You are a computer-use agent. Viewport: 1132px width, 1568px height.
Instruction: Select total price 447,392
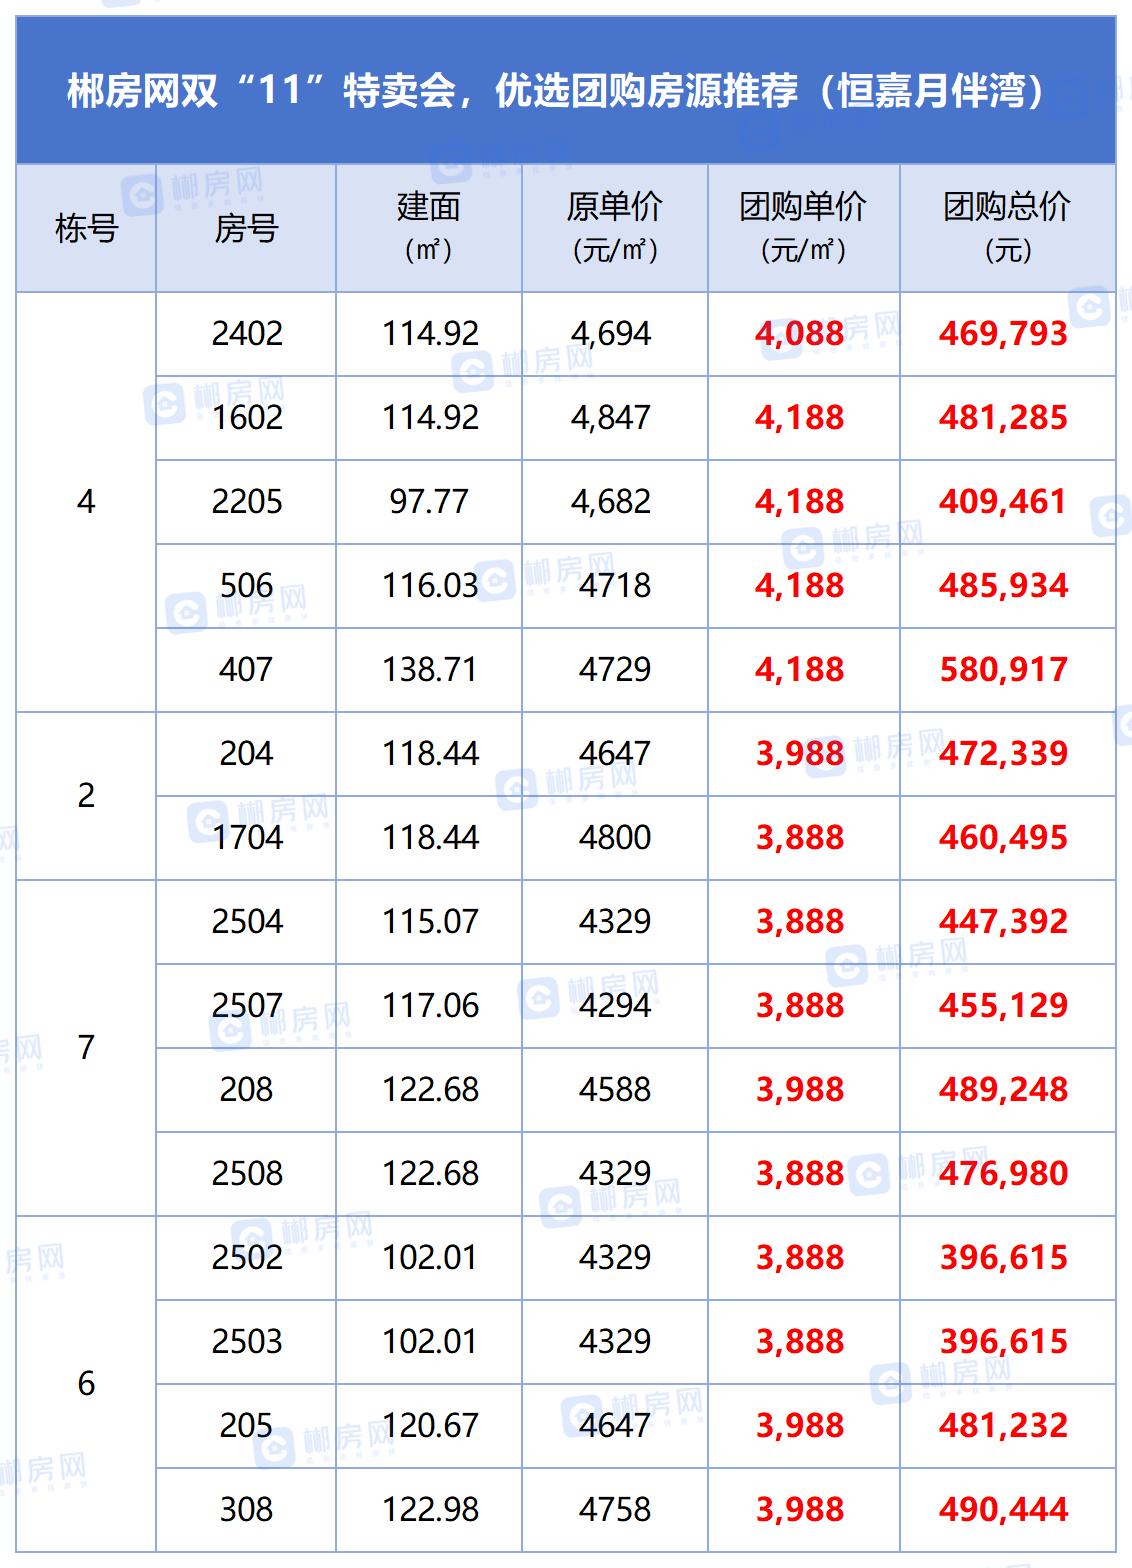click(x=1003, y=922)
